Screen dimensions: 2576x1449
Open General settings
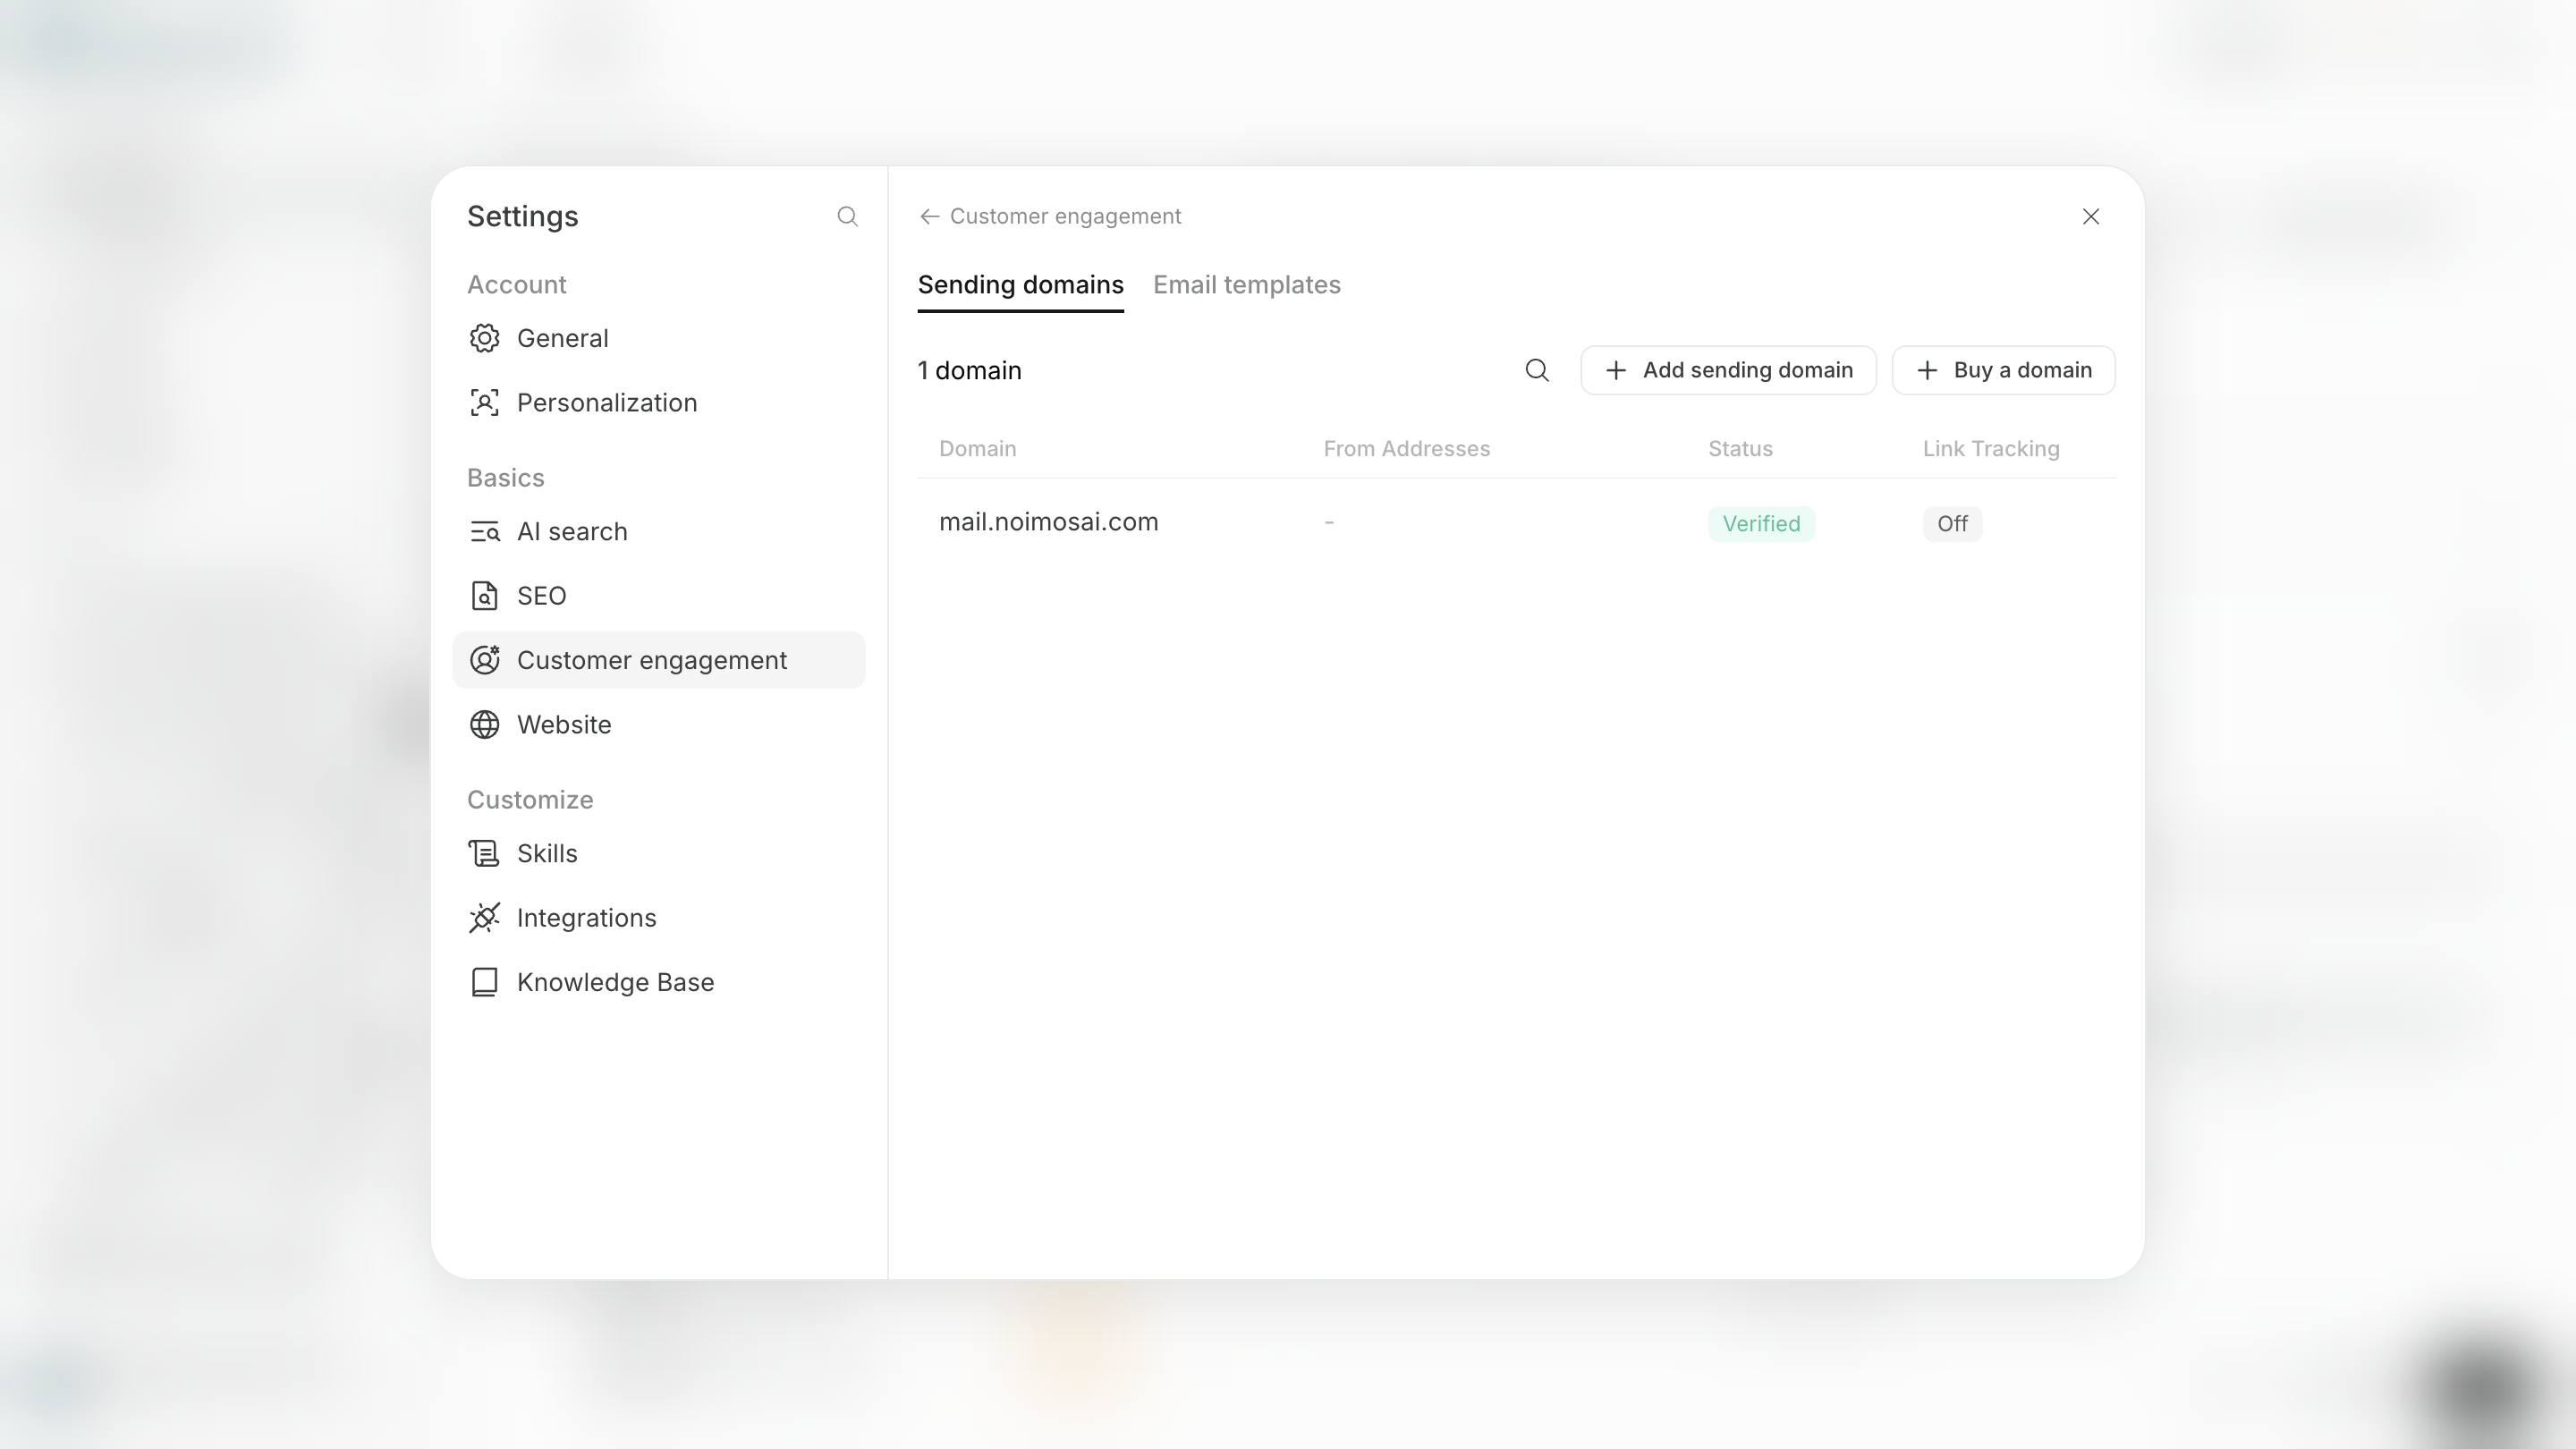[659, 338]
